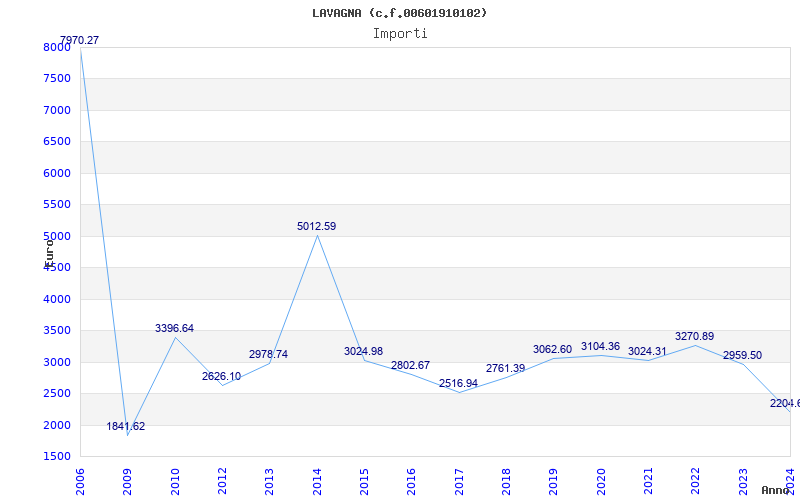Select the 1841.62 data label
Viewport: 800px width, 500px height.
[x=126, y=427]
